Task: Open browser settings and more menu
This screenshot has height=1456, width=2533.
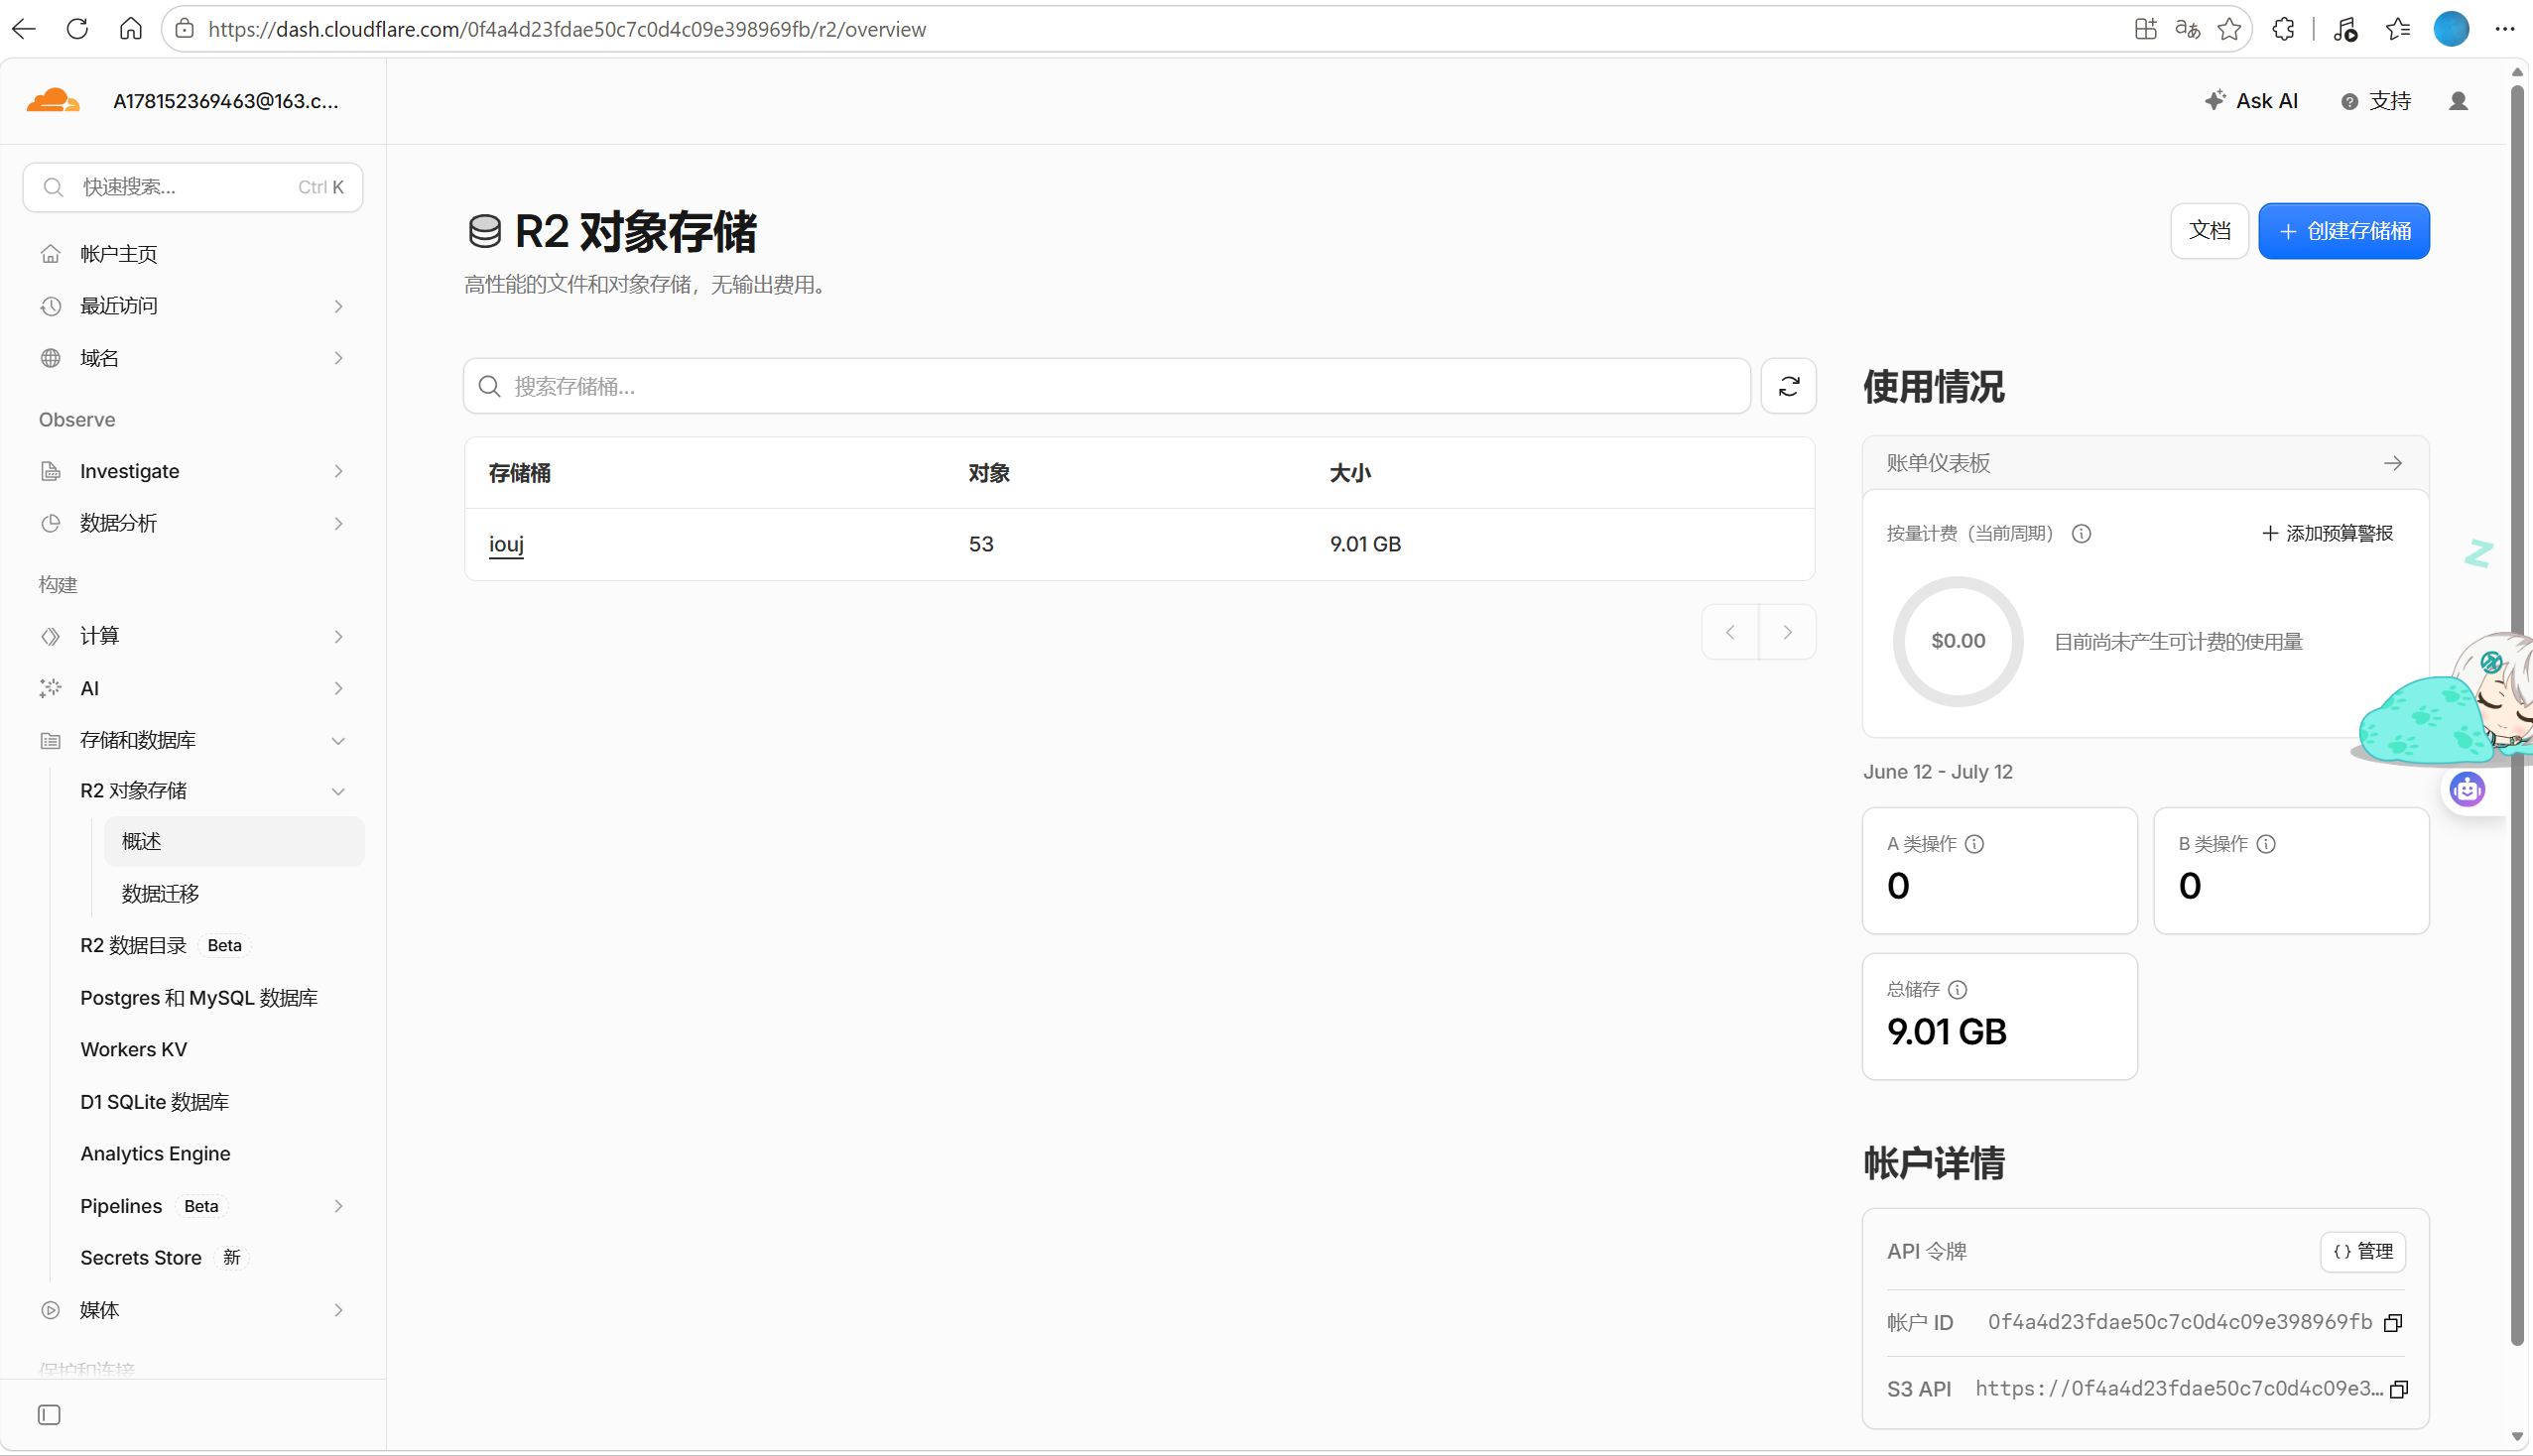Action: coord(2504,29)
